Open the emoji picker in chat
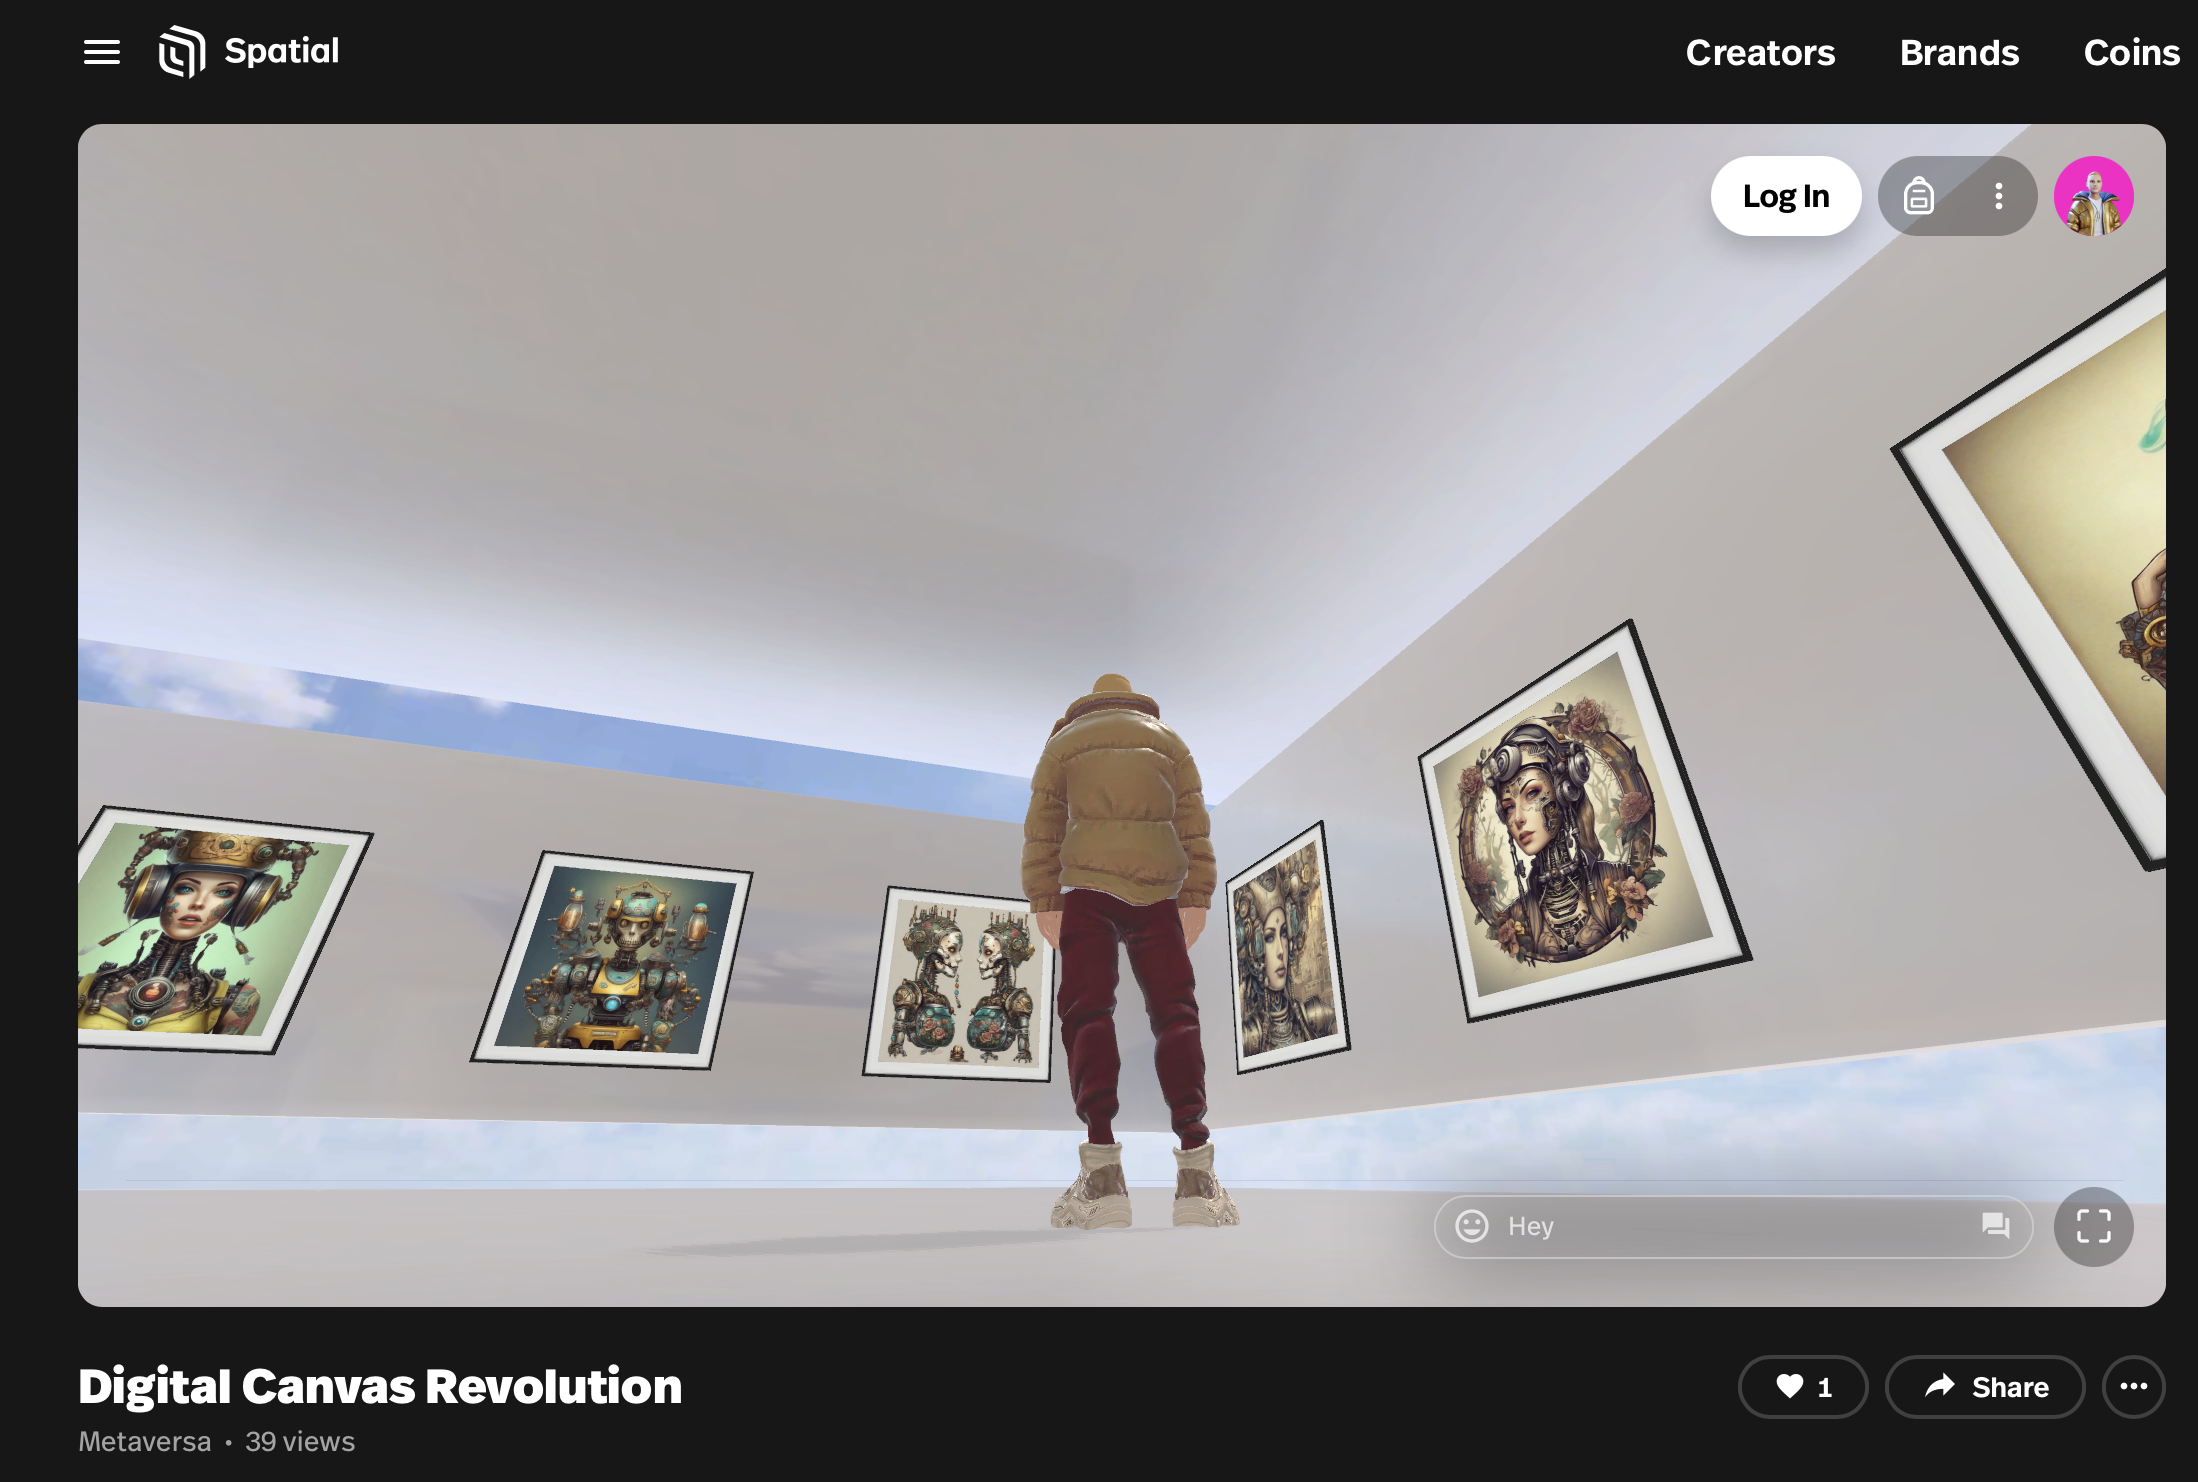The width and height of the screenshot is (2198, 1482). tap(1471, 1226)
